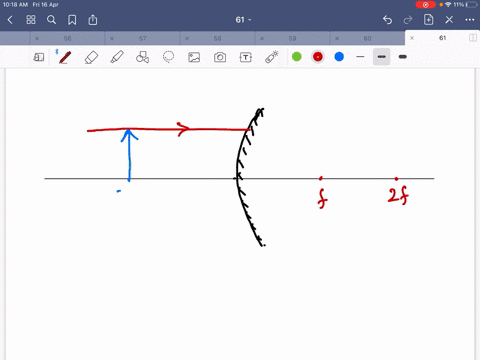Close tab 59
The width and height of the screenshot is (480, 360).
[x=262, y=38]
